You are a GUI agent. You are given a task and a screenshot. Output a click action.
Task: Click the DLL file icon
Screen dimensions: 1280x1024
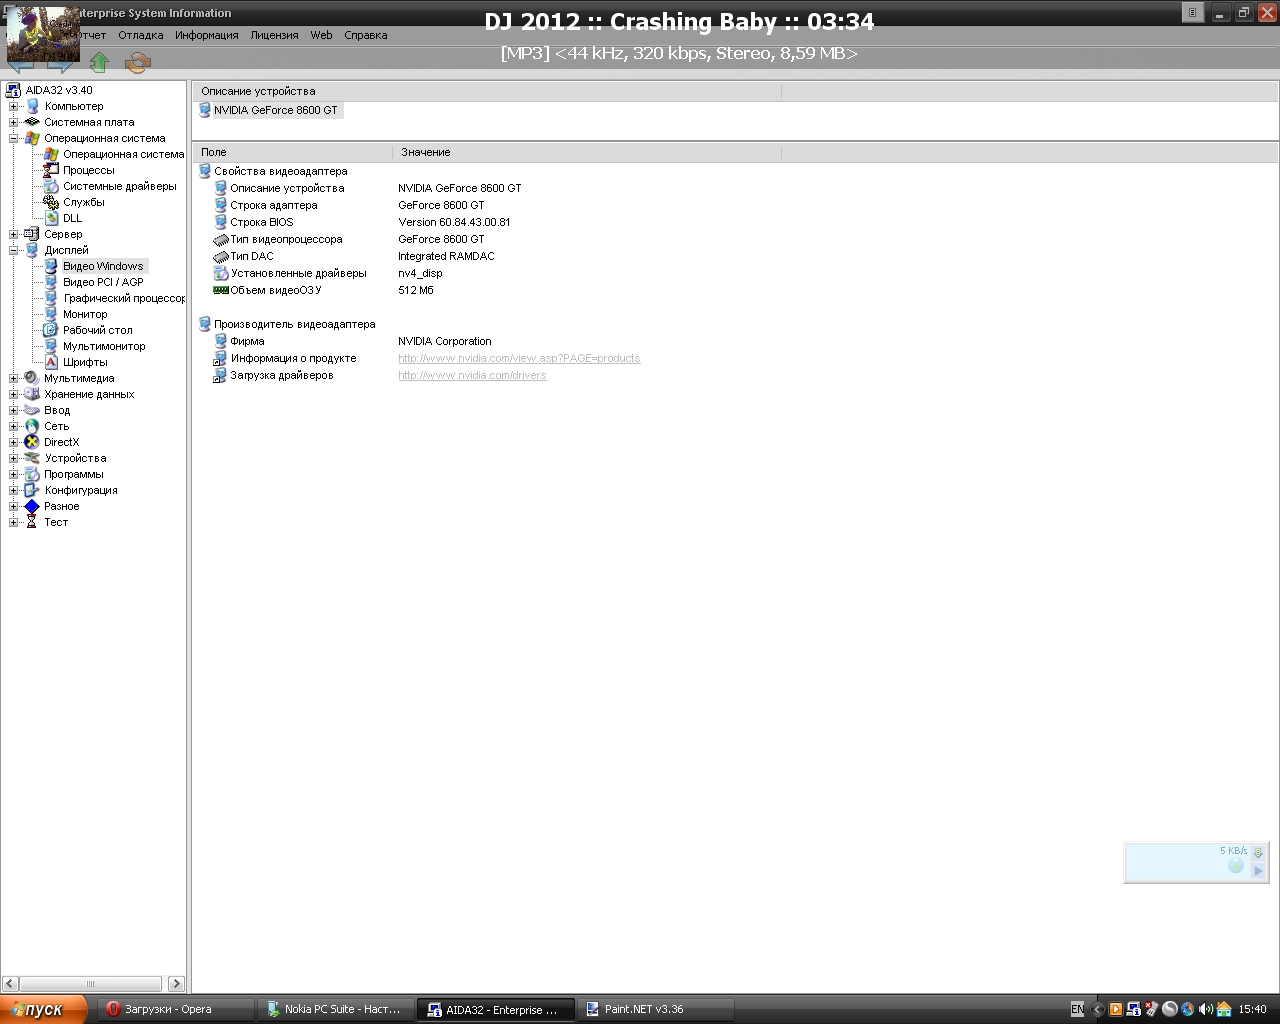[x=51, y=218]
